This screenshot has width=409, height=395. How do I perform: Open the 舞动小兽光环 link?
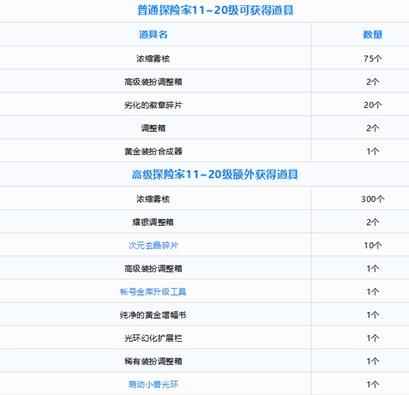point(153,385)
